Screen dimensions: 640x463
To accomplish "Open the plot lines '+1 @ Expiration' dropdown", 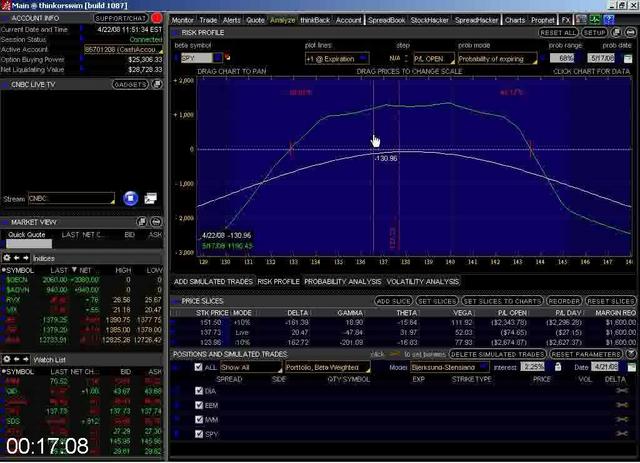I will click(337, 59).
